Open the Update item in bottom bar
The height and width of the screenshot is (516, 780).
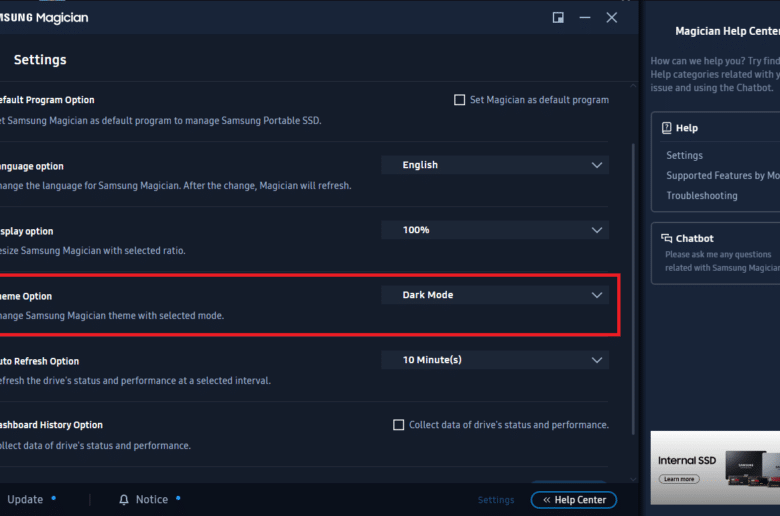point(25,500)
